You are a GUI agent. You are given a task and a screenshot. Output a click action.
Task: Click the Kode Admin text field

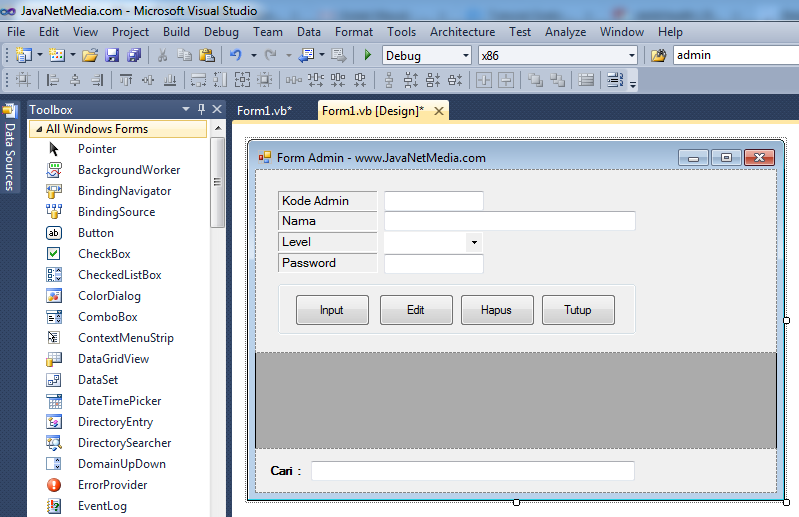434,201
